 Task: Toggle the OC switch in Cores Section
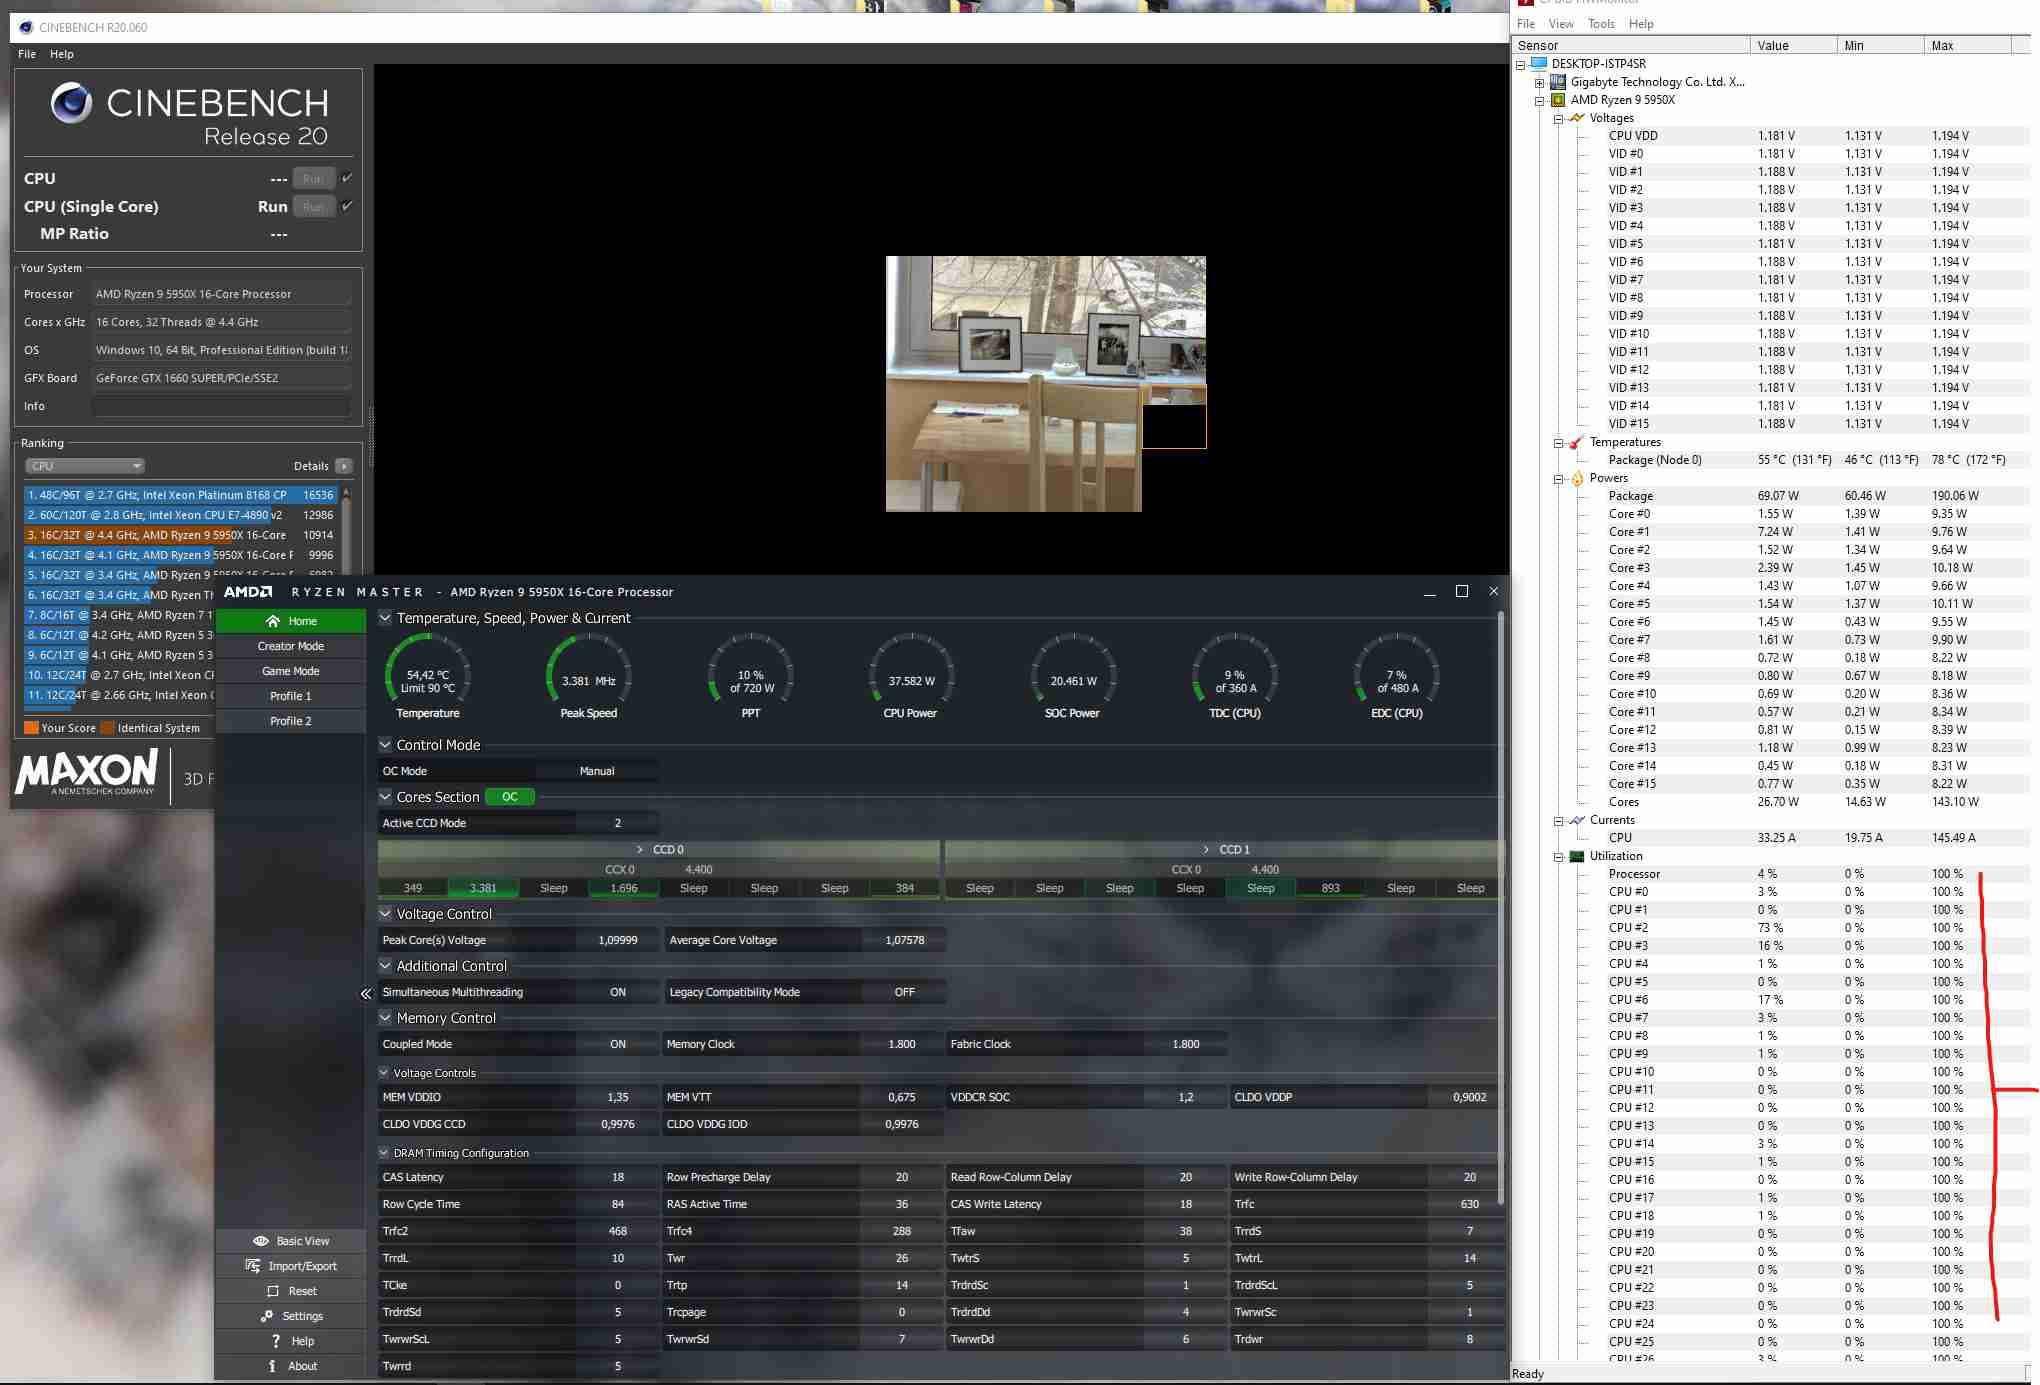point(510,797)
